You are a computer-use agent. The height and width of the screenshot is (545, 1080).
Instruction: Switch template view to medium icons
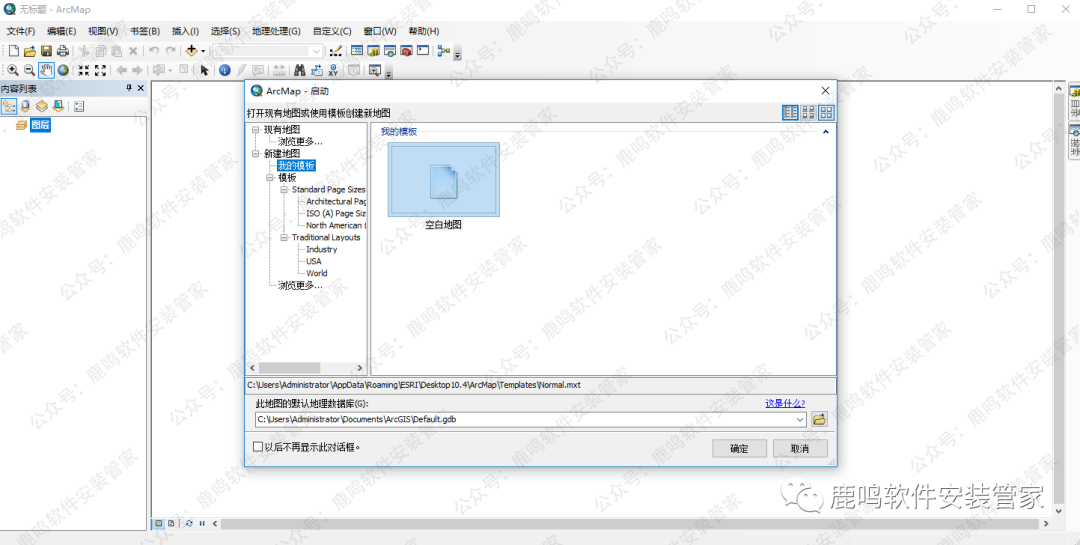point(809,112)
